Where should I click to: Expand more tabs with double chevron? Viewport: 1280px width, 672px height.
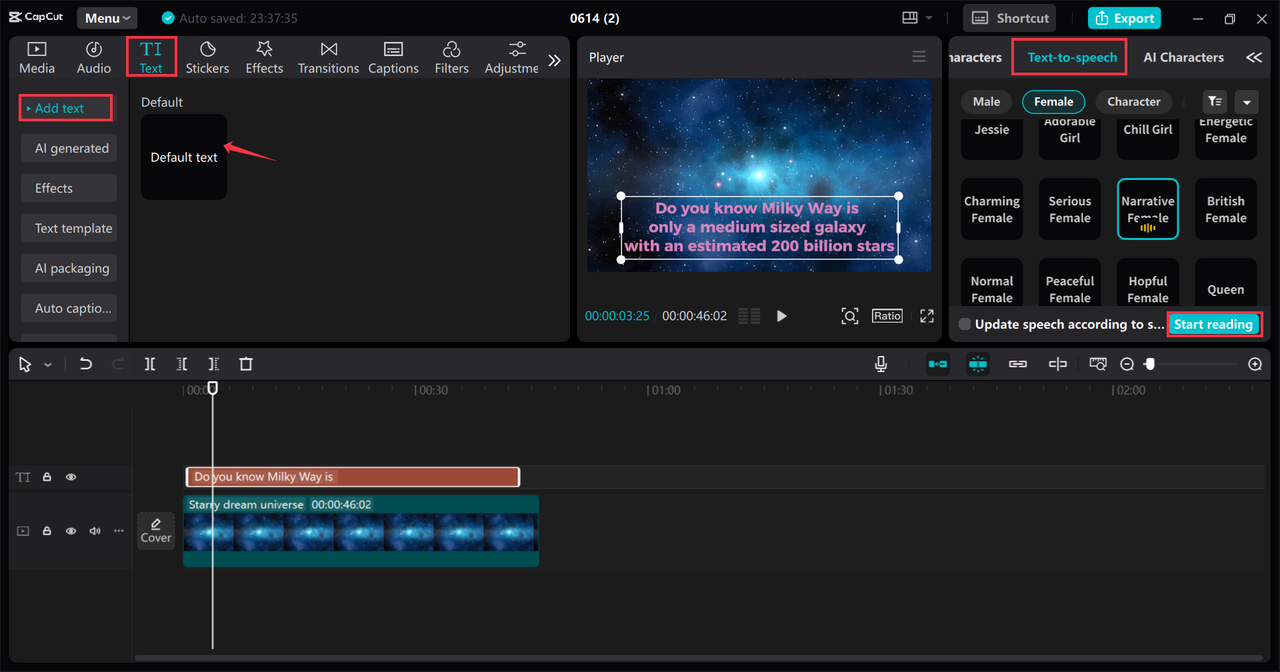(555, 60)
